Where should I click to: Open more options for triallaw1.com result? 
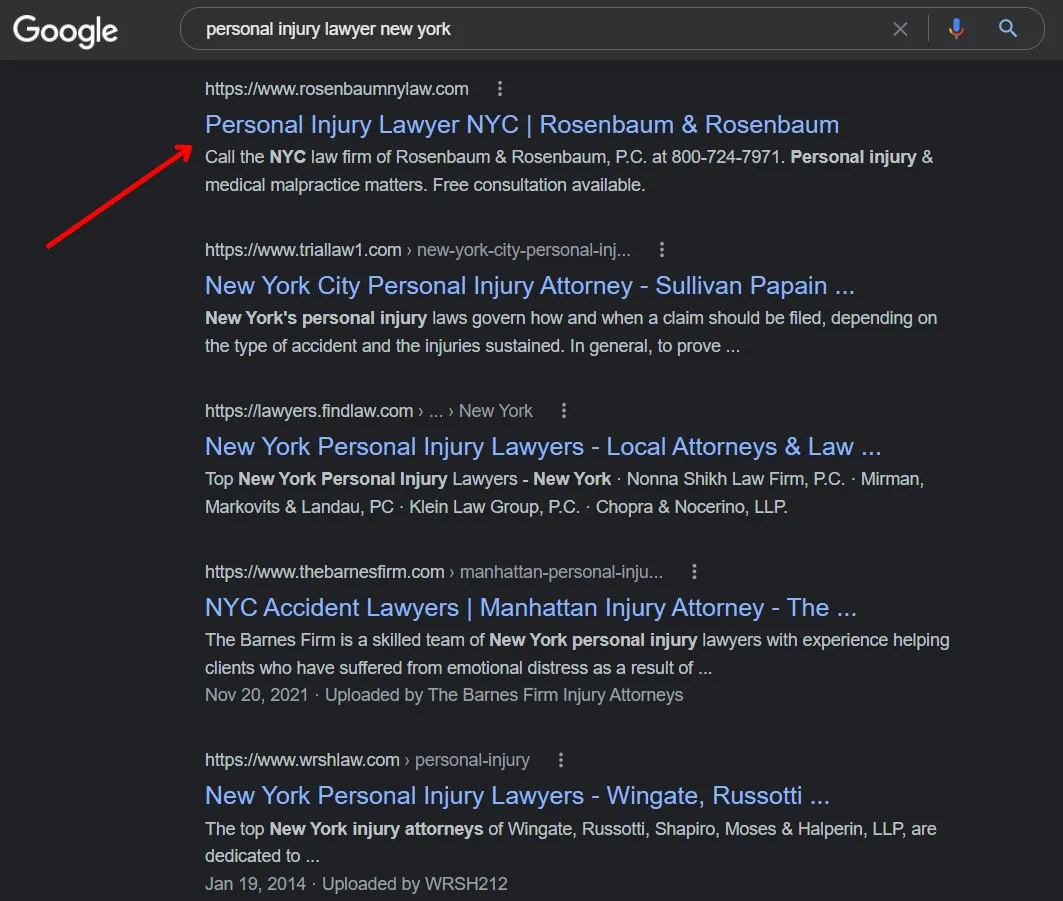[x=662, y=250]
